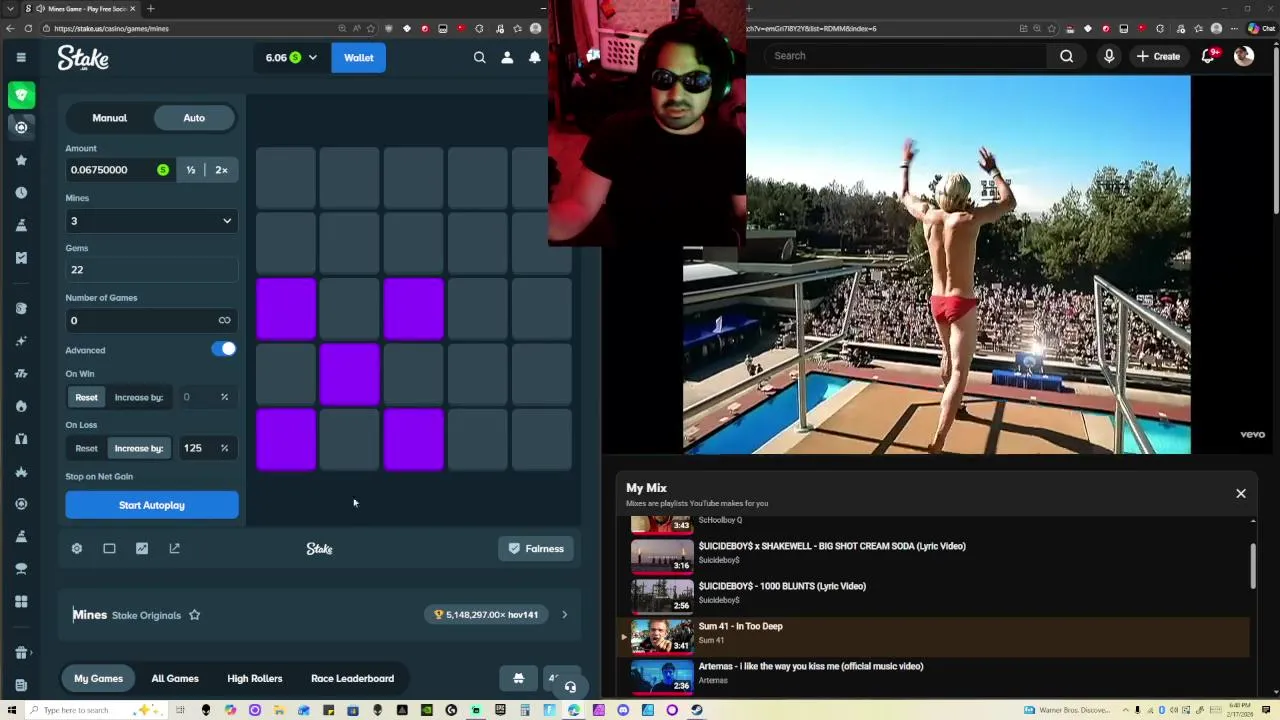Reload the Stake browser page
The image size is (1280, 720).
[x=28, y=28]
